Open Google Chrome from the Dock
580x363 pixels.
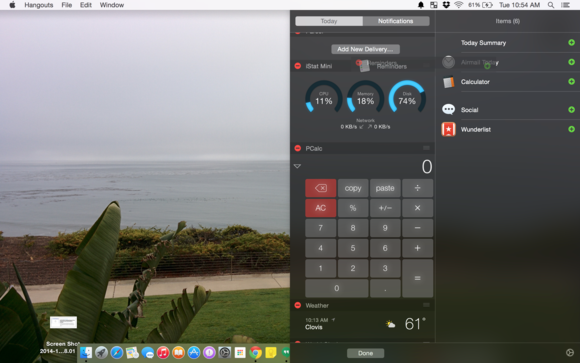tap(255, 353)
